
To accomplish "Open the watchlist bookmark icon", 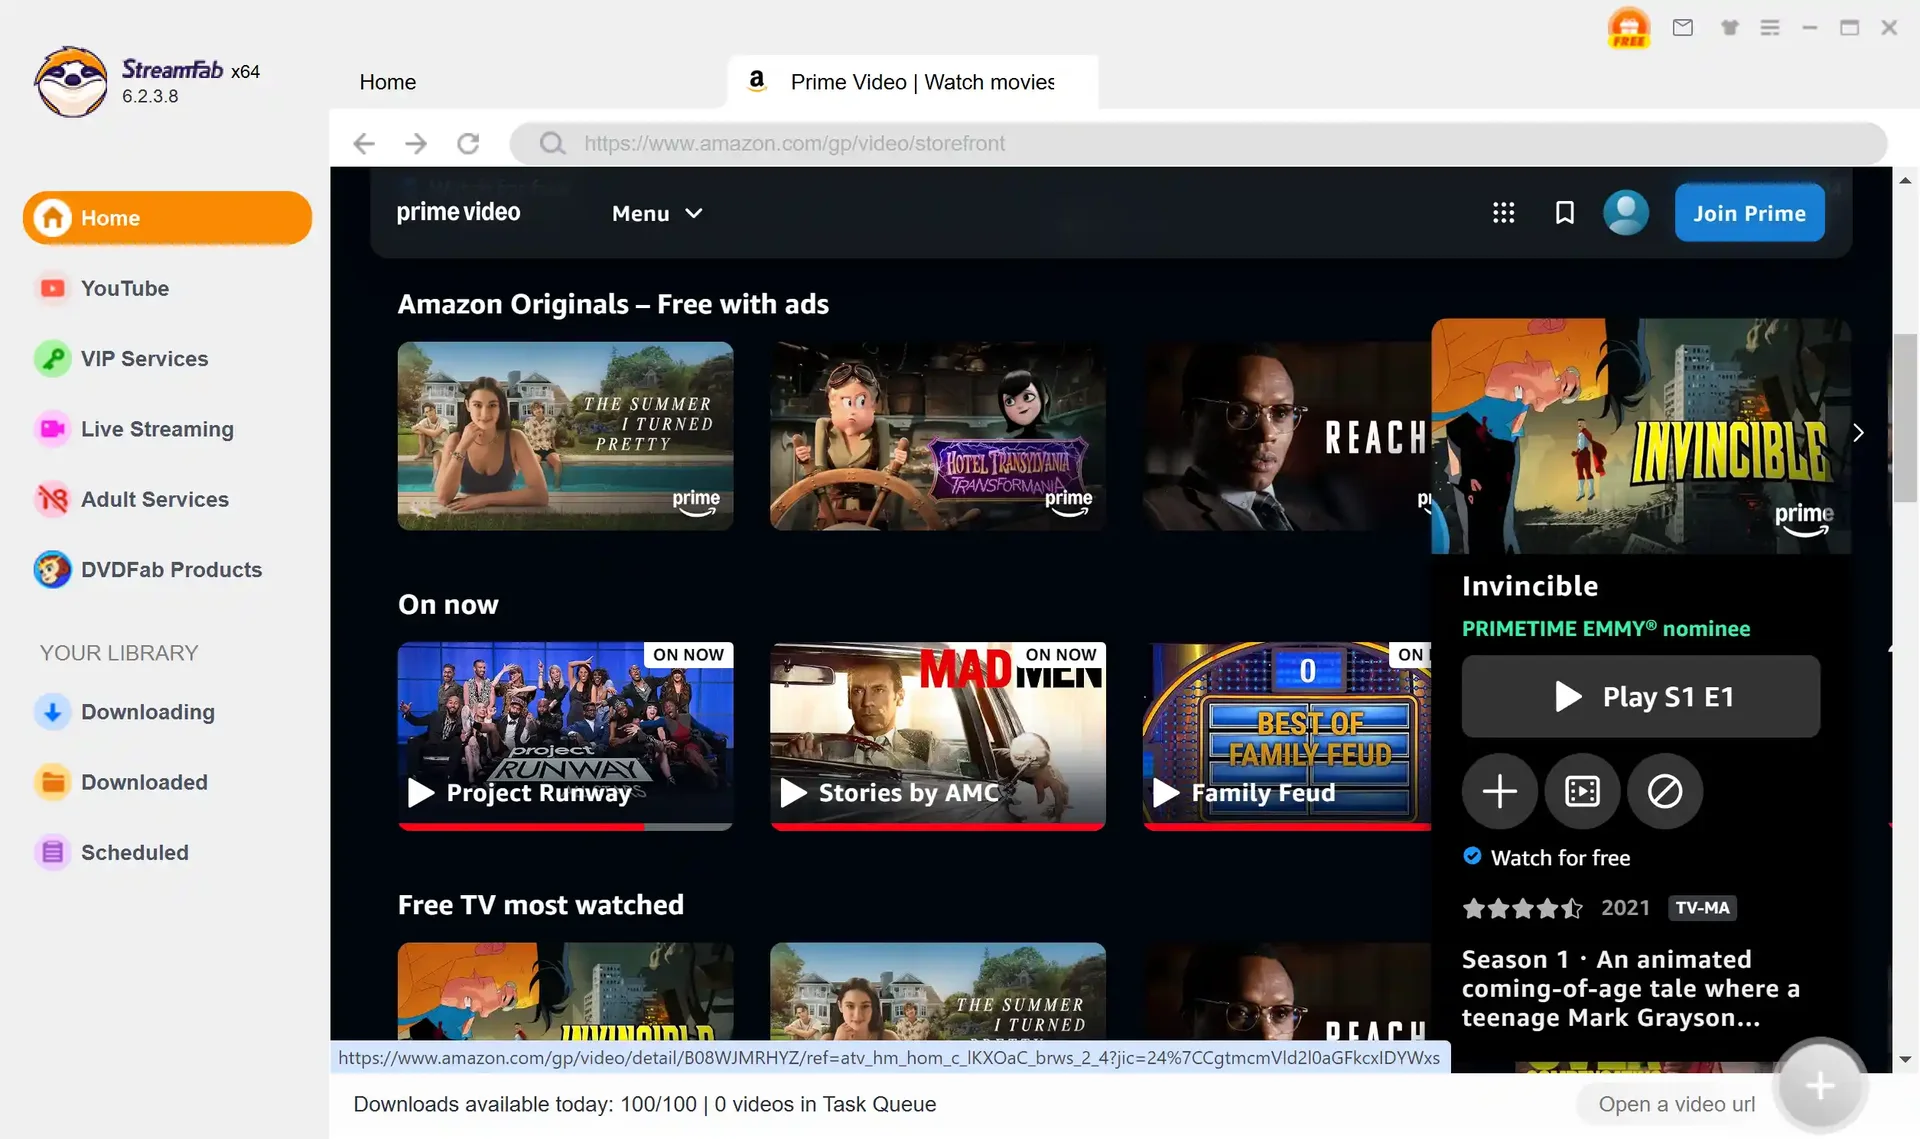I will click(x=1565, y=213).
